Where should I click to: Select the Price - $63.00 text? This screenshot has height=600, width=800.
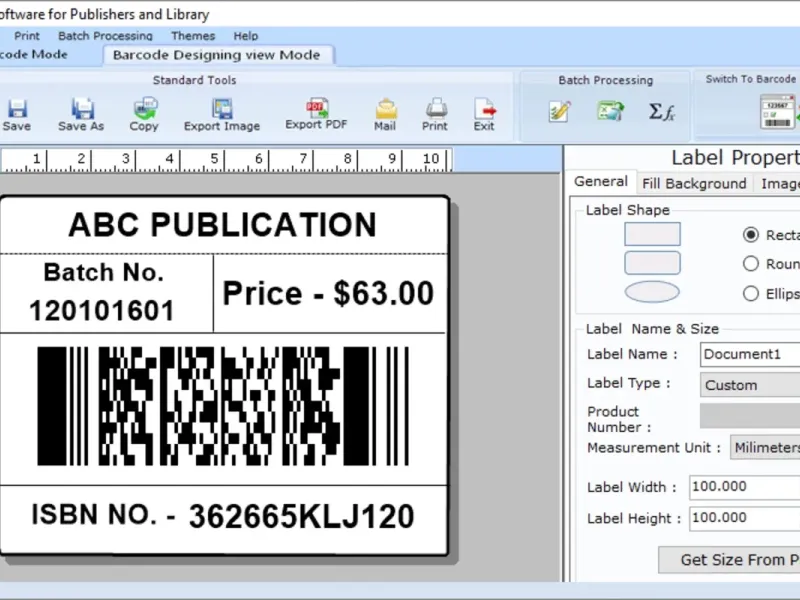point(329,293)
